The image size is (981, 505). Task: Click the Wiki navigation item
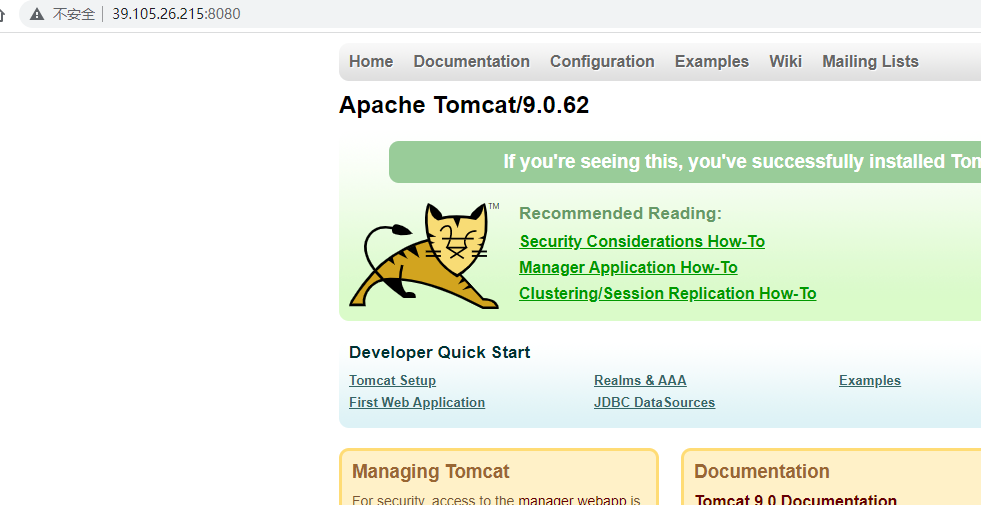(x=785, y=61)
